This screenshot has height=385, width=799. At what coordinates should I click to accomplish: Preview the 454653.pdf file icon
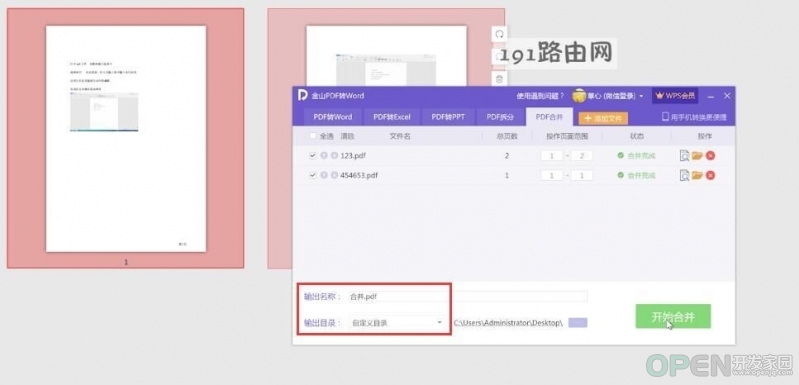point(684,175)
